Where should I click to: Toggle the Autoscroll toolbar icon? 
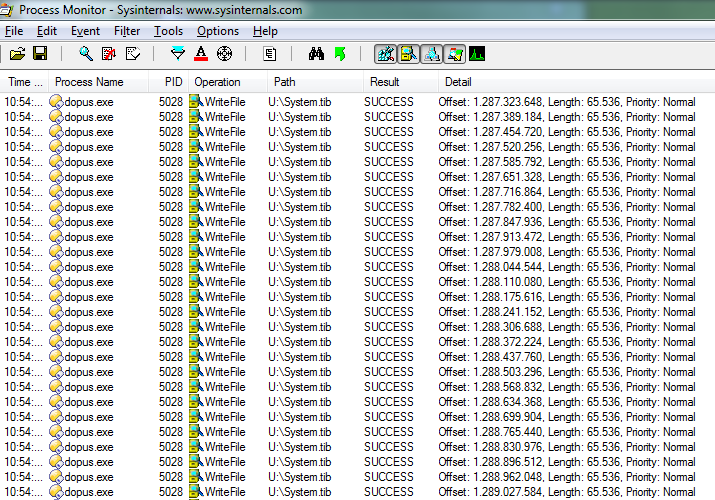coord(109,54)
